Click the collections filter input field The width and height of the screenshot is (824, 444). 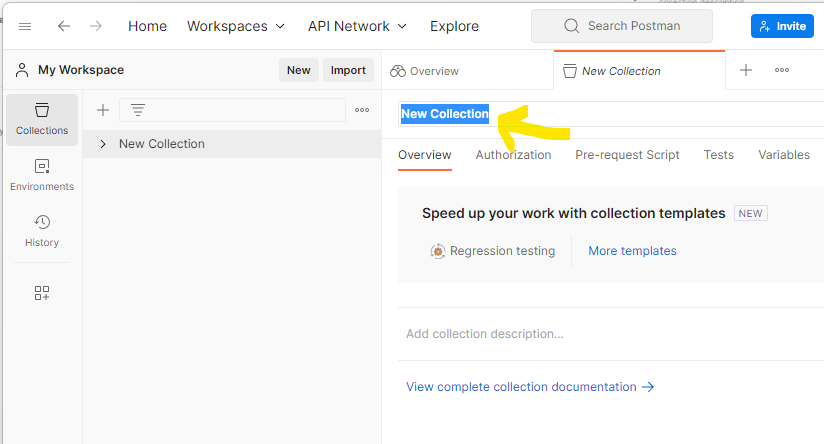pos(232,110)
